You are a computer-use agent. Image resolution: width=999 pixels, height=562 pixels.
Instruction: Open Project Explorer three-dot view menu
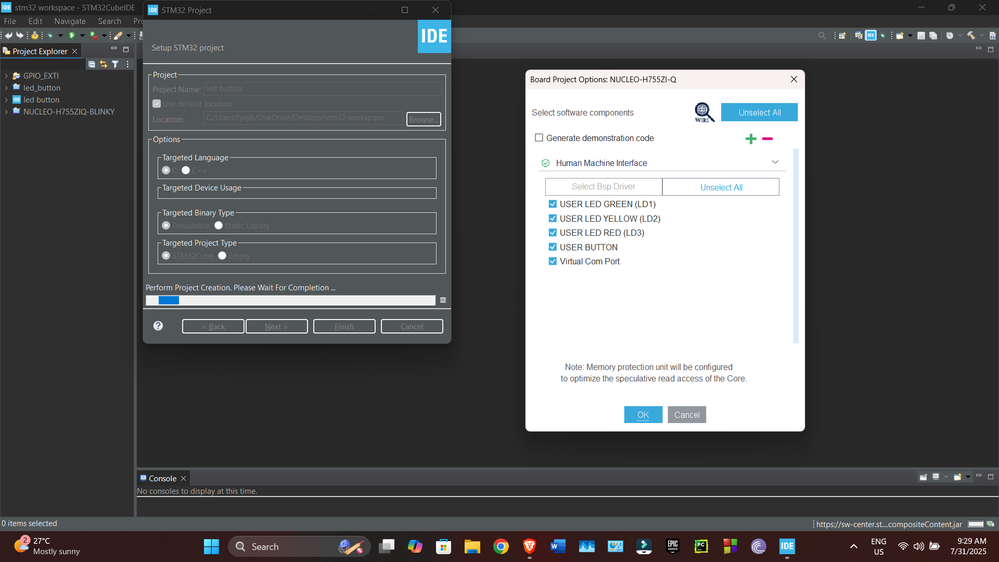tap(127, 64)
